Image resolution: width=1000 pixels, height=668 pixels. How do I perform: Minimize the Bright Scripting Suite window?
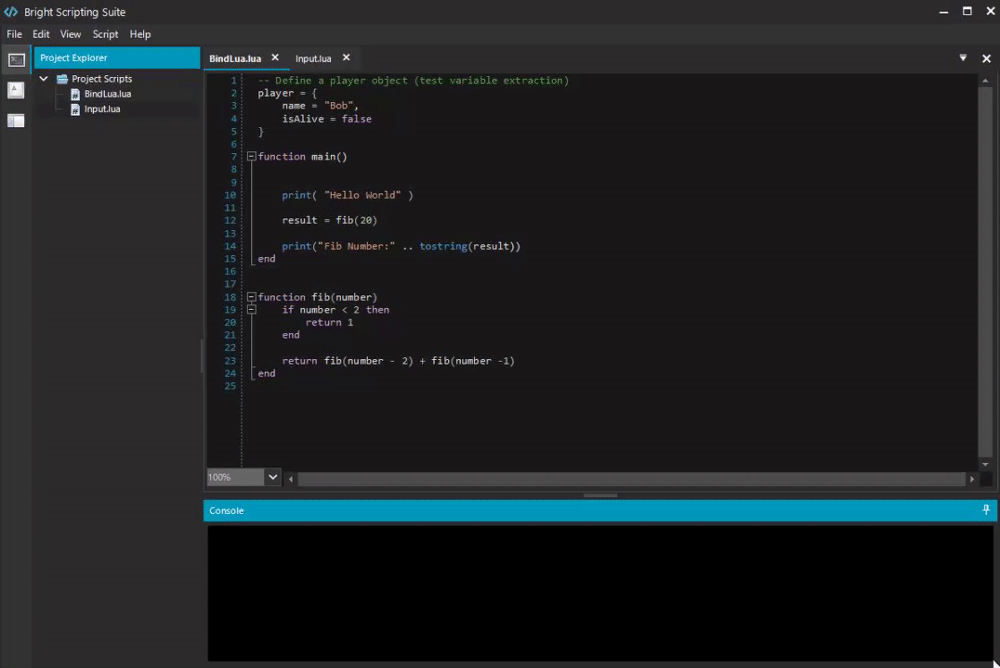(x=944, y=11)
